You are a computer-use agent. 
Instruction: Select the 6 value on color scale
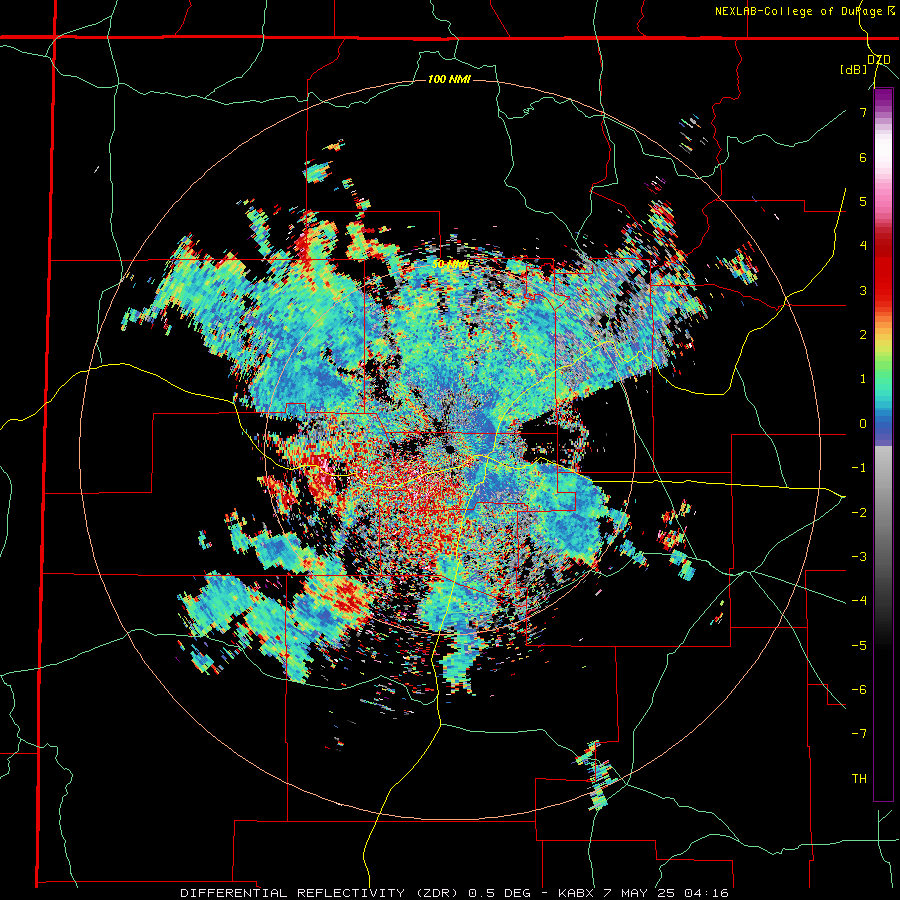click(863, 157)
